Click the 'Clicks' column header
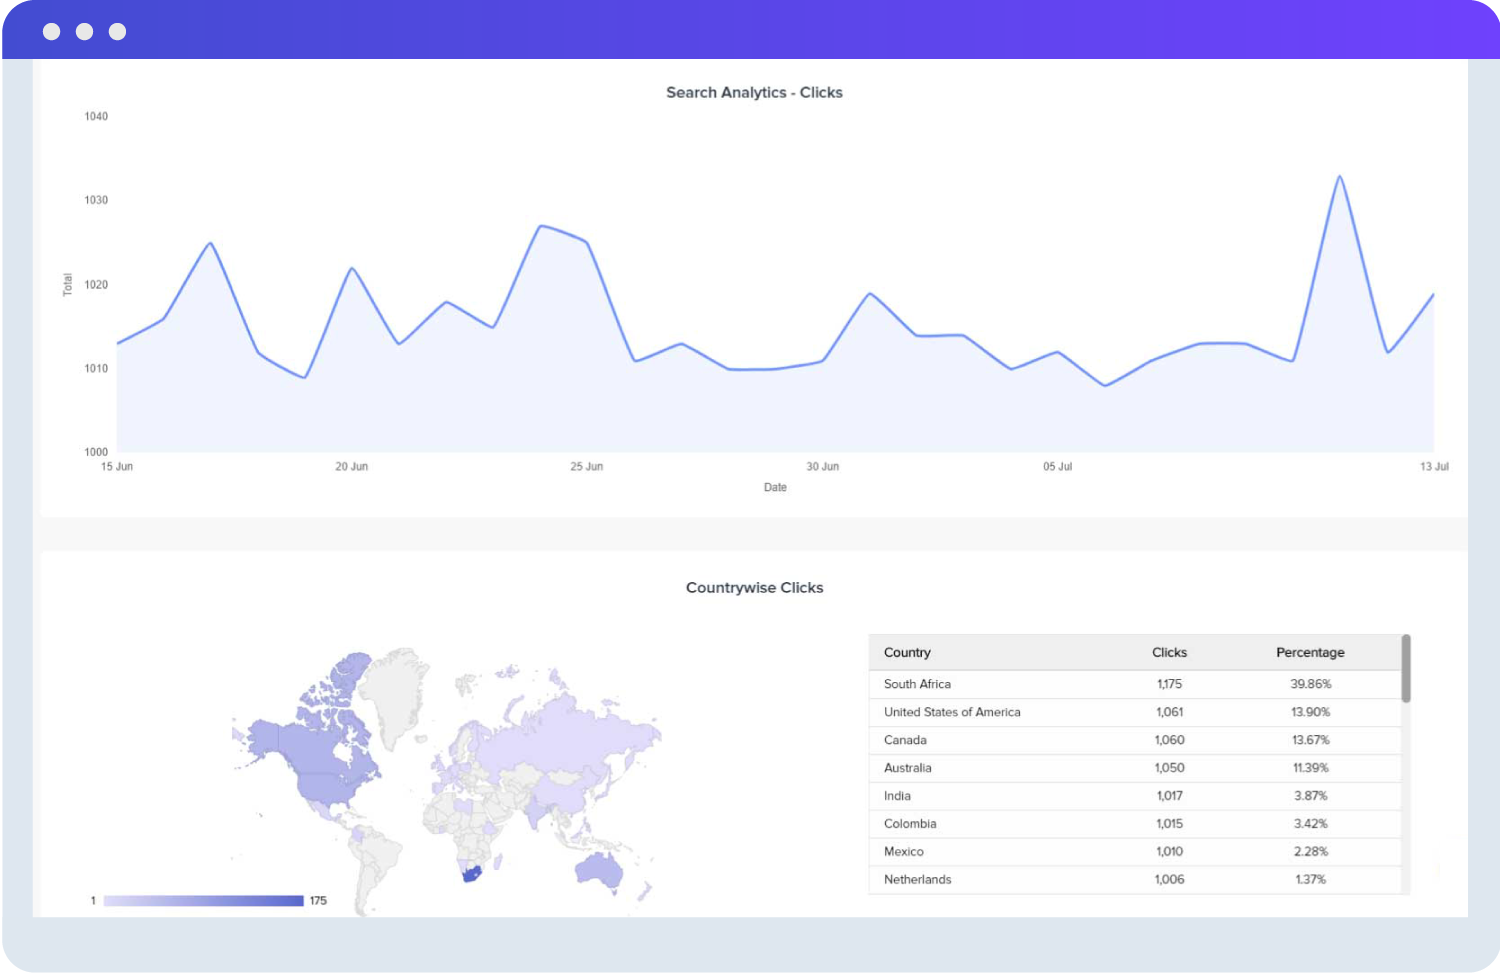The width and height of the screenshot is (1500, 974). tap(1169, 652)
